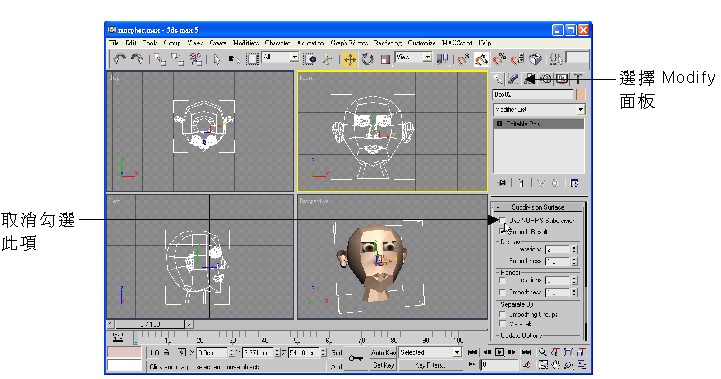Click the key icon beside Auto Key

click(x=355, y=358)
